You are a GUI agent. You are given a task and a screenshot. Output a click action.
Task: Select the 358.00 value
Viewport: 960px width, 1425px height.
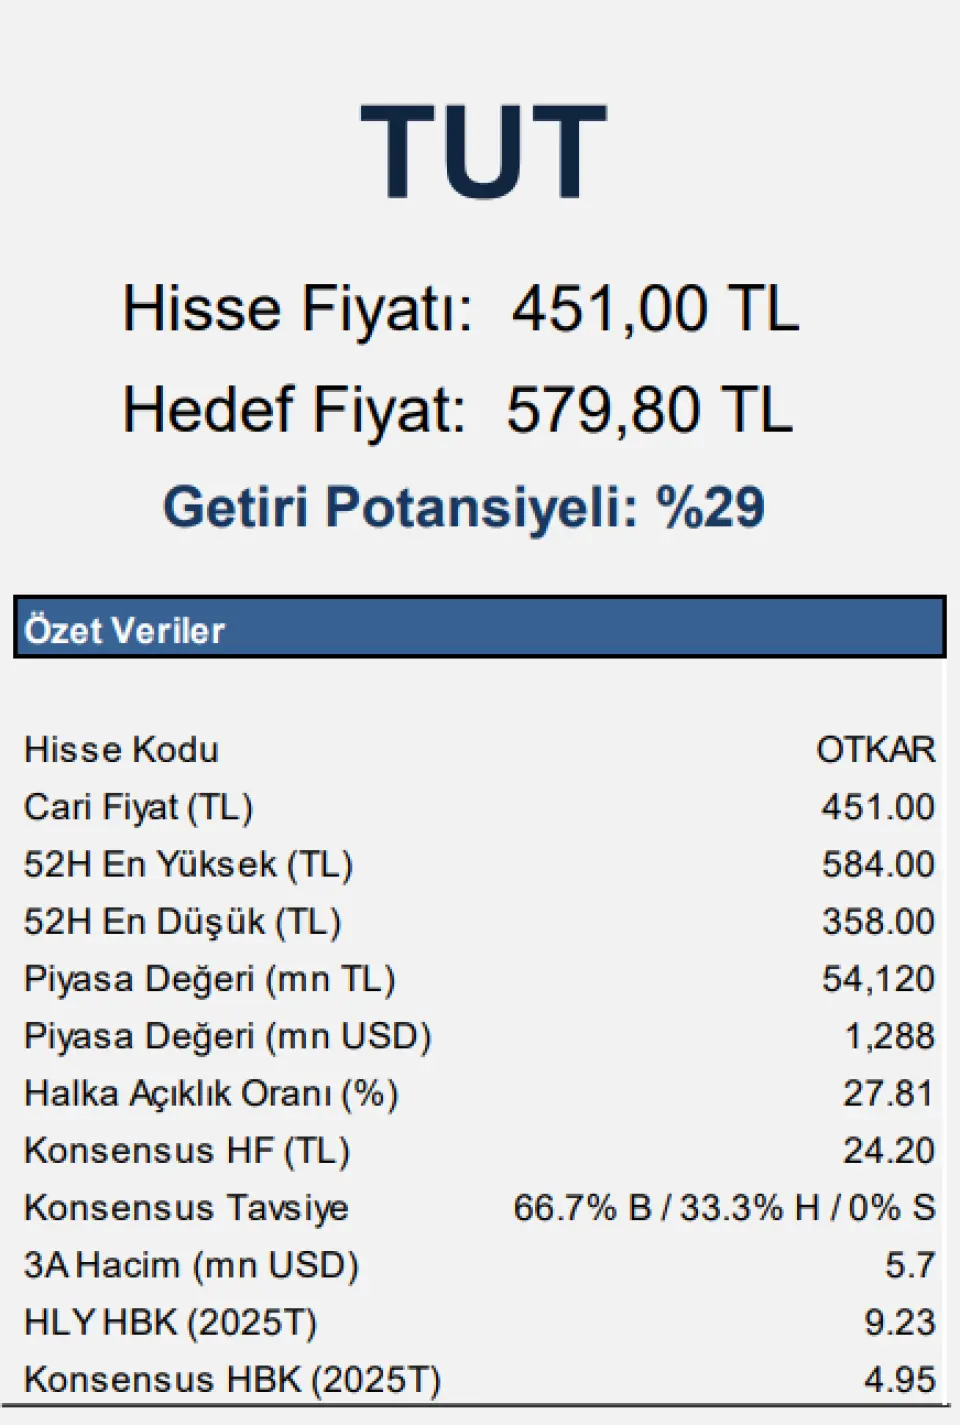pos(878,922)
